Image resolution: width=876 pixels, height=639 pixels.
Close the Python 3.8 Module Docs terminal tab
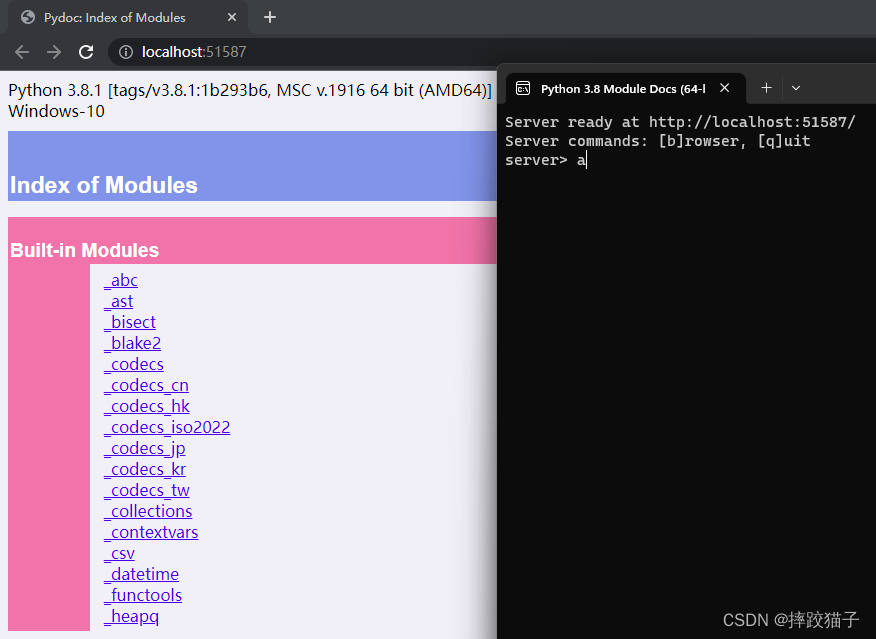(x=725, y=88)
